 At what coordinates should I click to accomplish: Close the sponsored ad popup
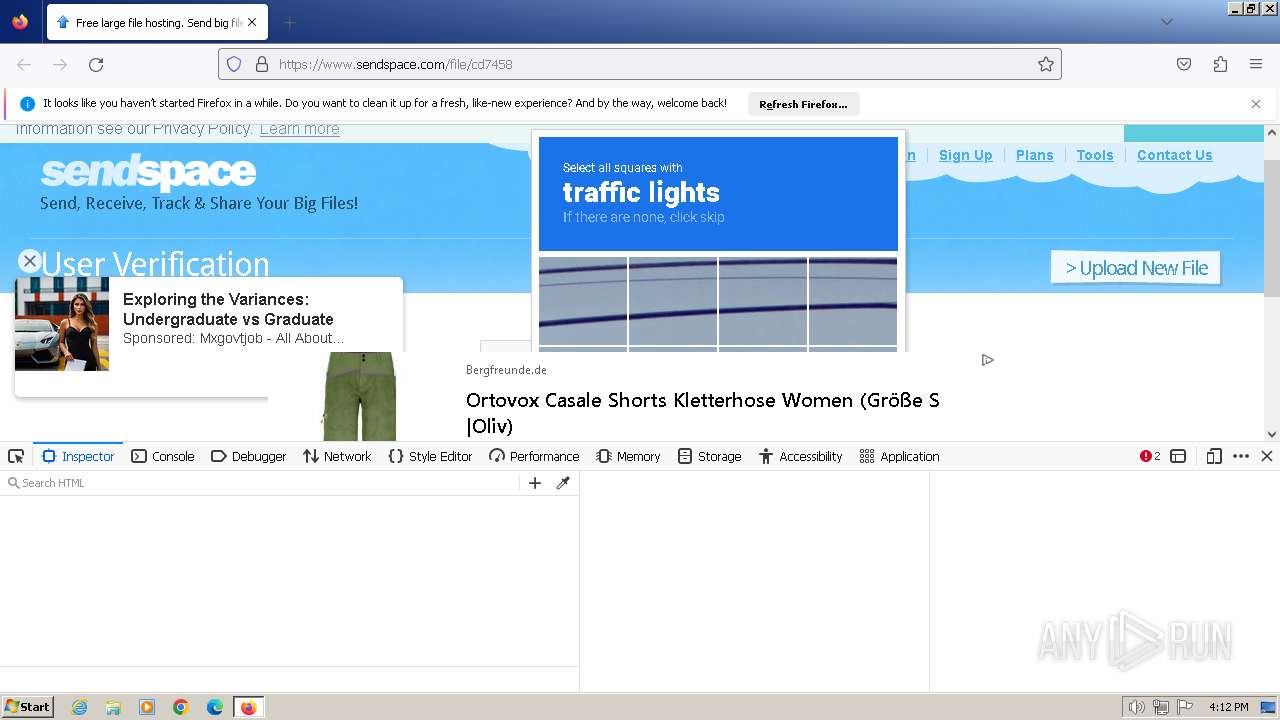click(x=30, y=261)
